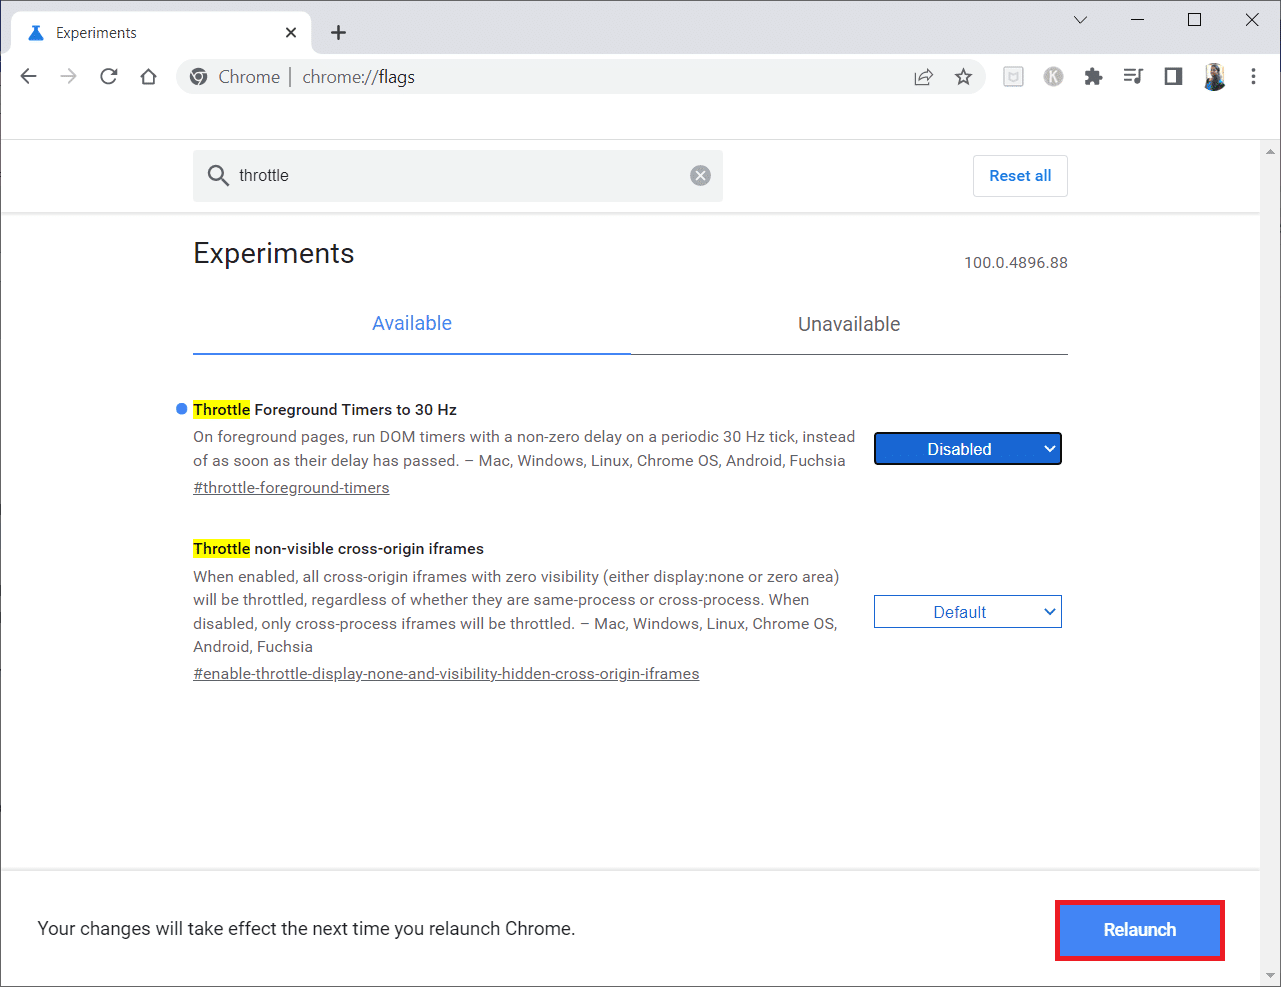Screen dimensions: 1281x987
Task: Reload the chrome://flags page
Action: (x=109, y=77)
